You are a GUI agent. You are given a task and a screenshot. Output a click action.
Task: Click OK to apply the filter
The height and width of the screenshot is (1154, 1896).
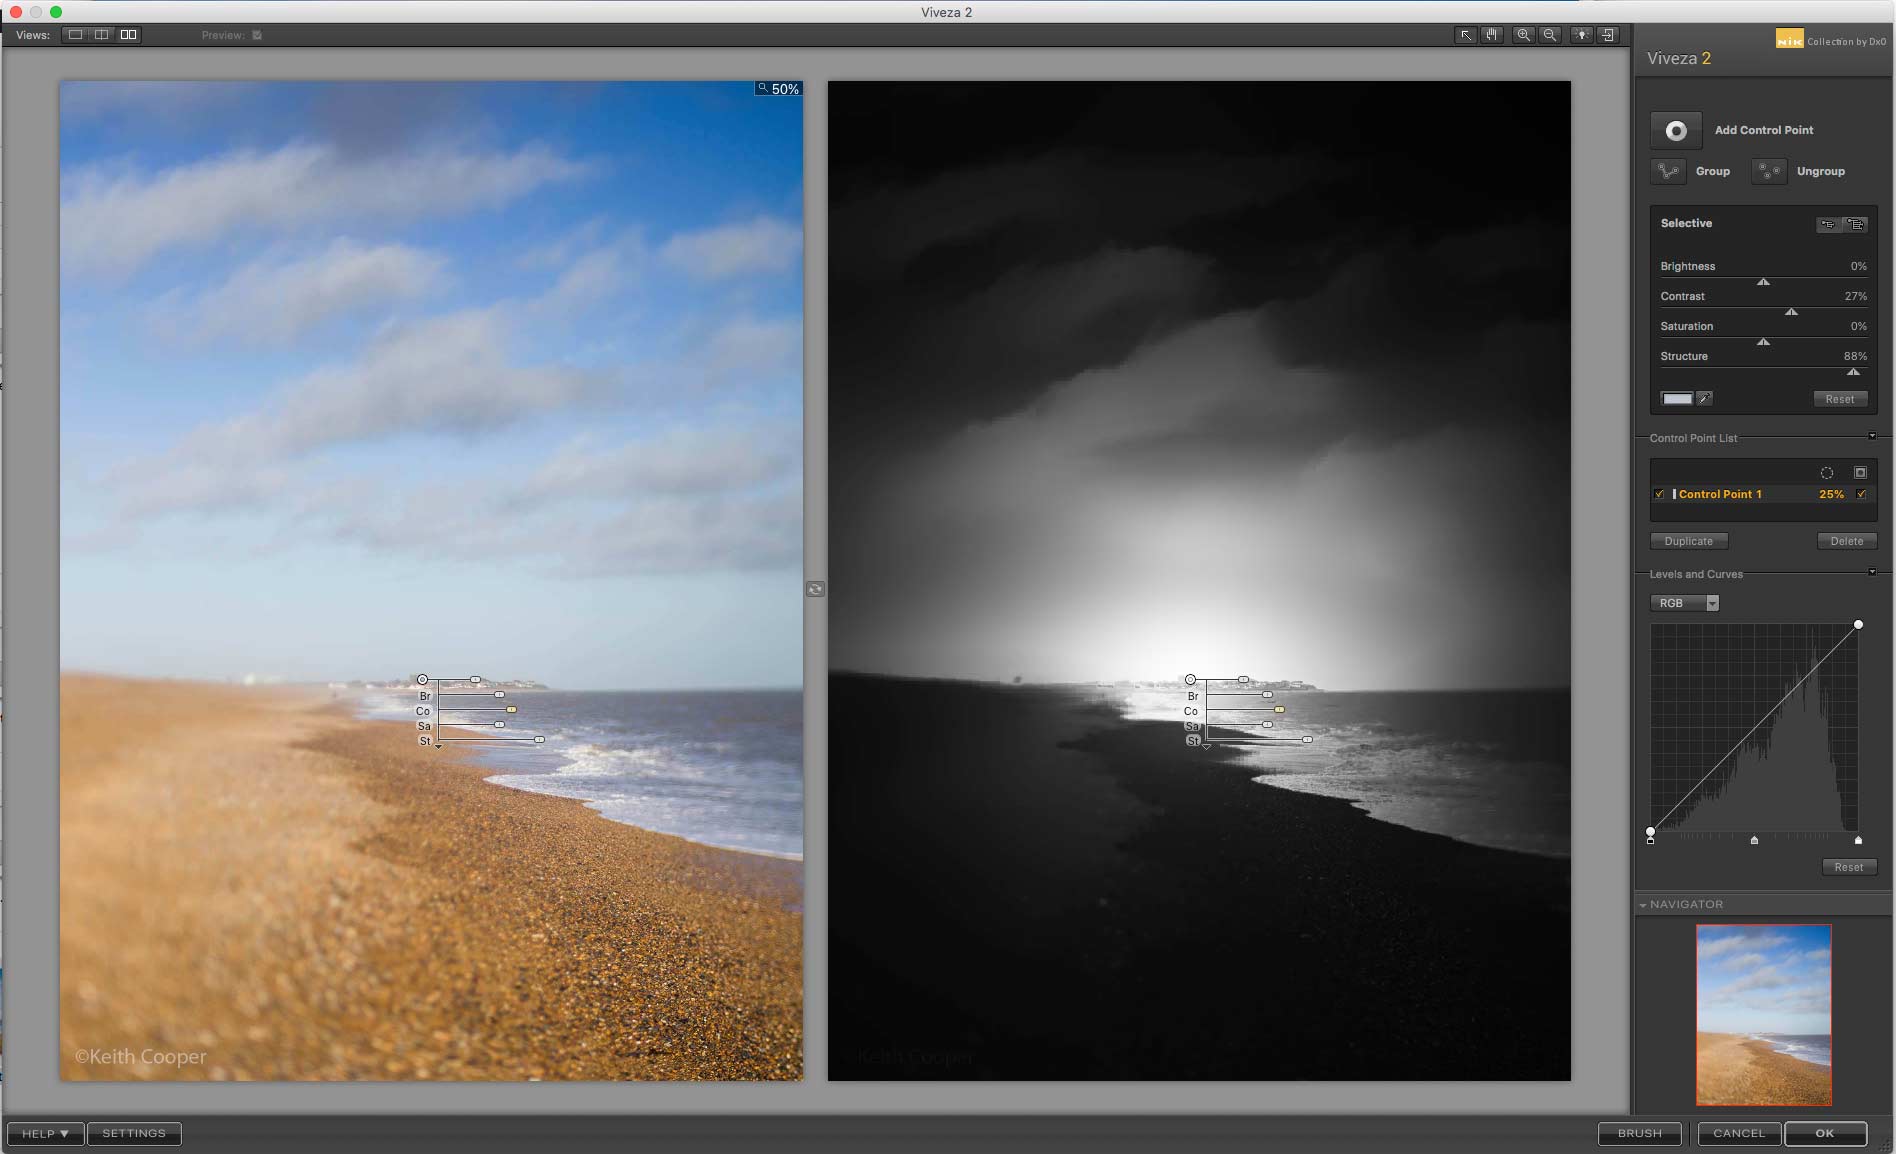point(1825,1133)
